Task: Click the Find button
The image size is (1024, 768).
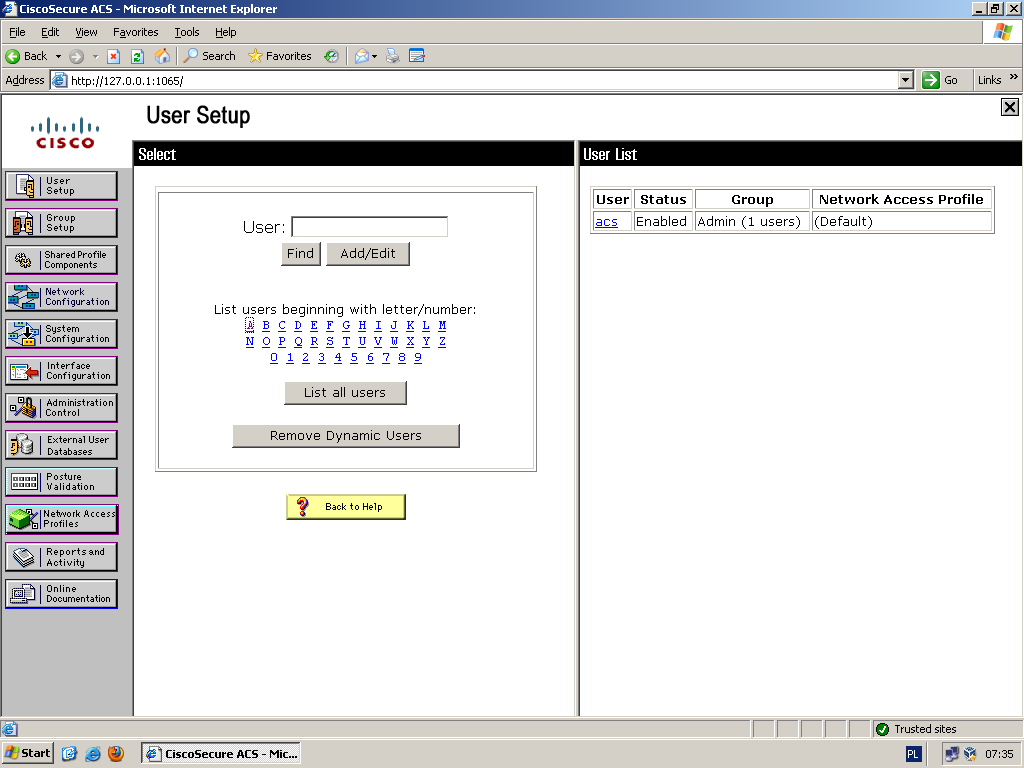Action: 300,253
